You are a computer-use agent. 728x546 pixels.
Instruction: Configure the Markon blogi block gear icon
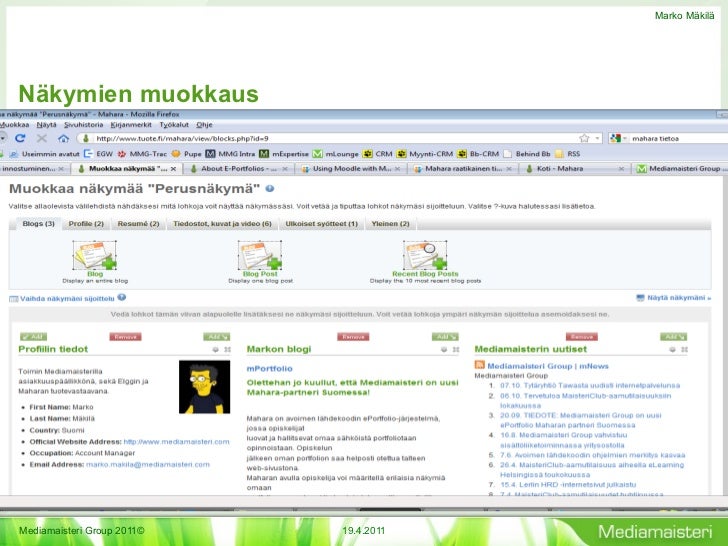pos(444,350)
